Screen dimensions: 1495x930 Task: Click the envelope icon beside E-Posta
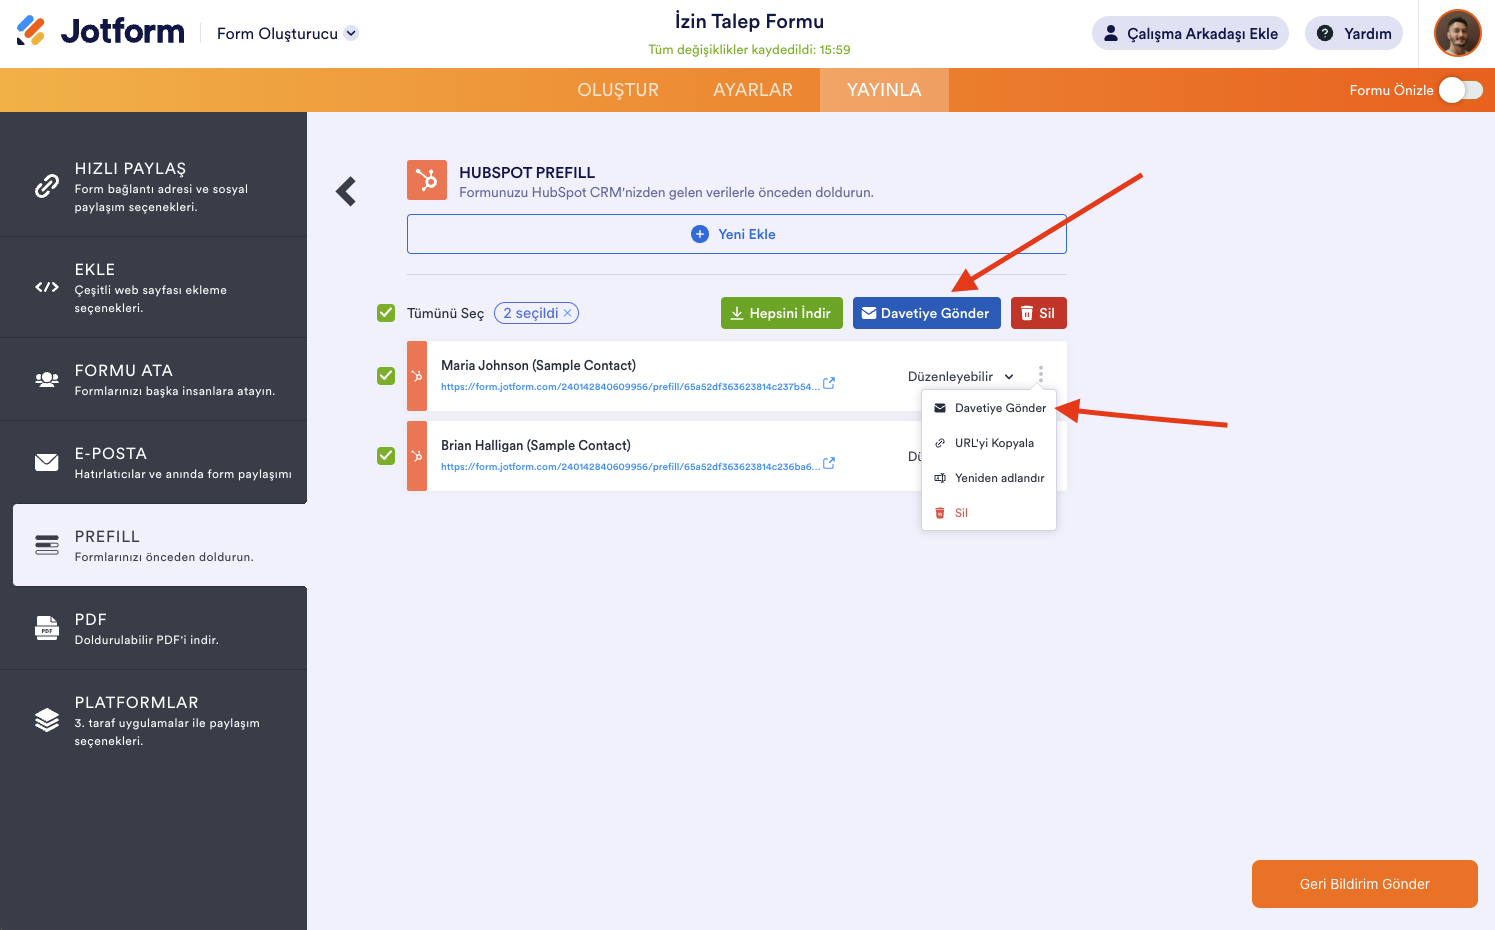pos(47,462)
